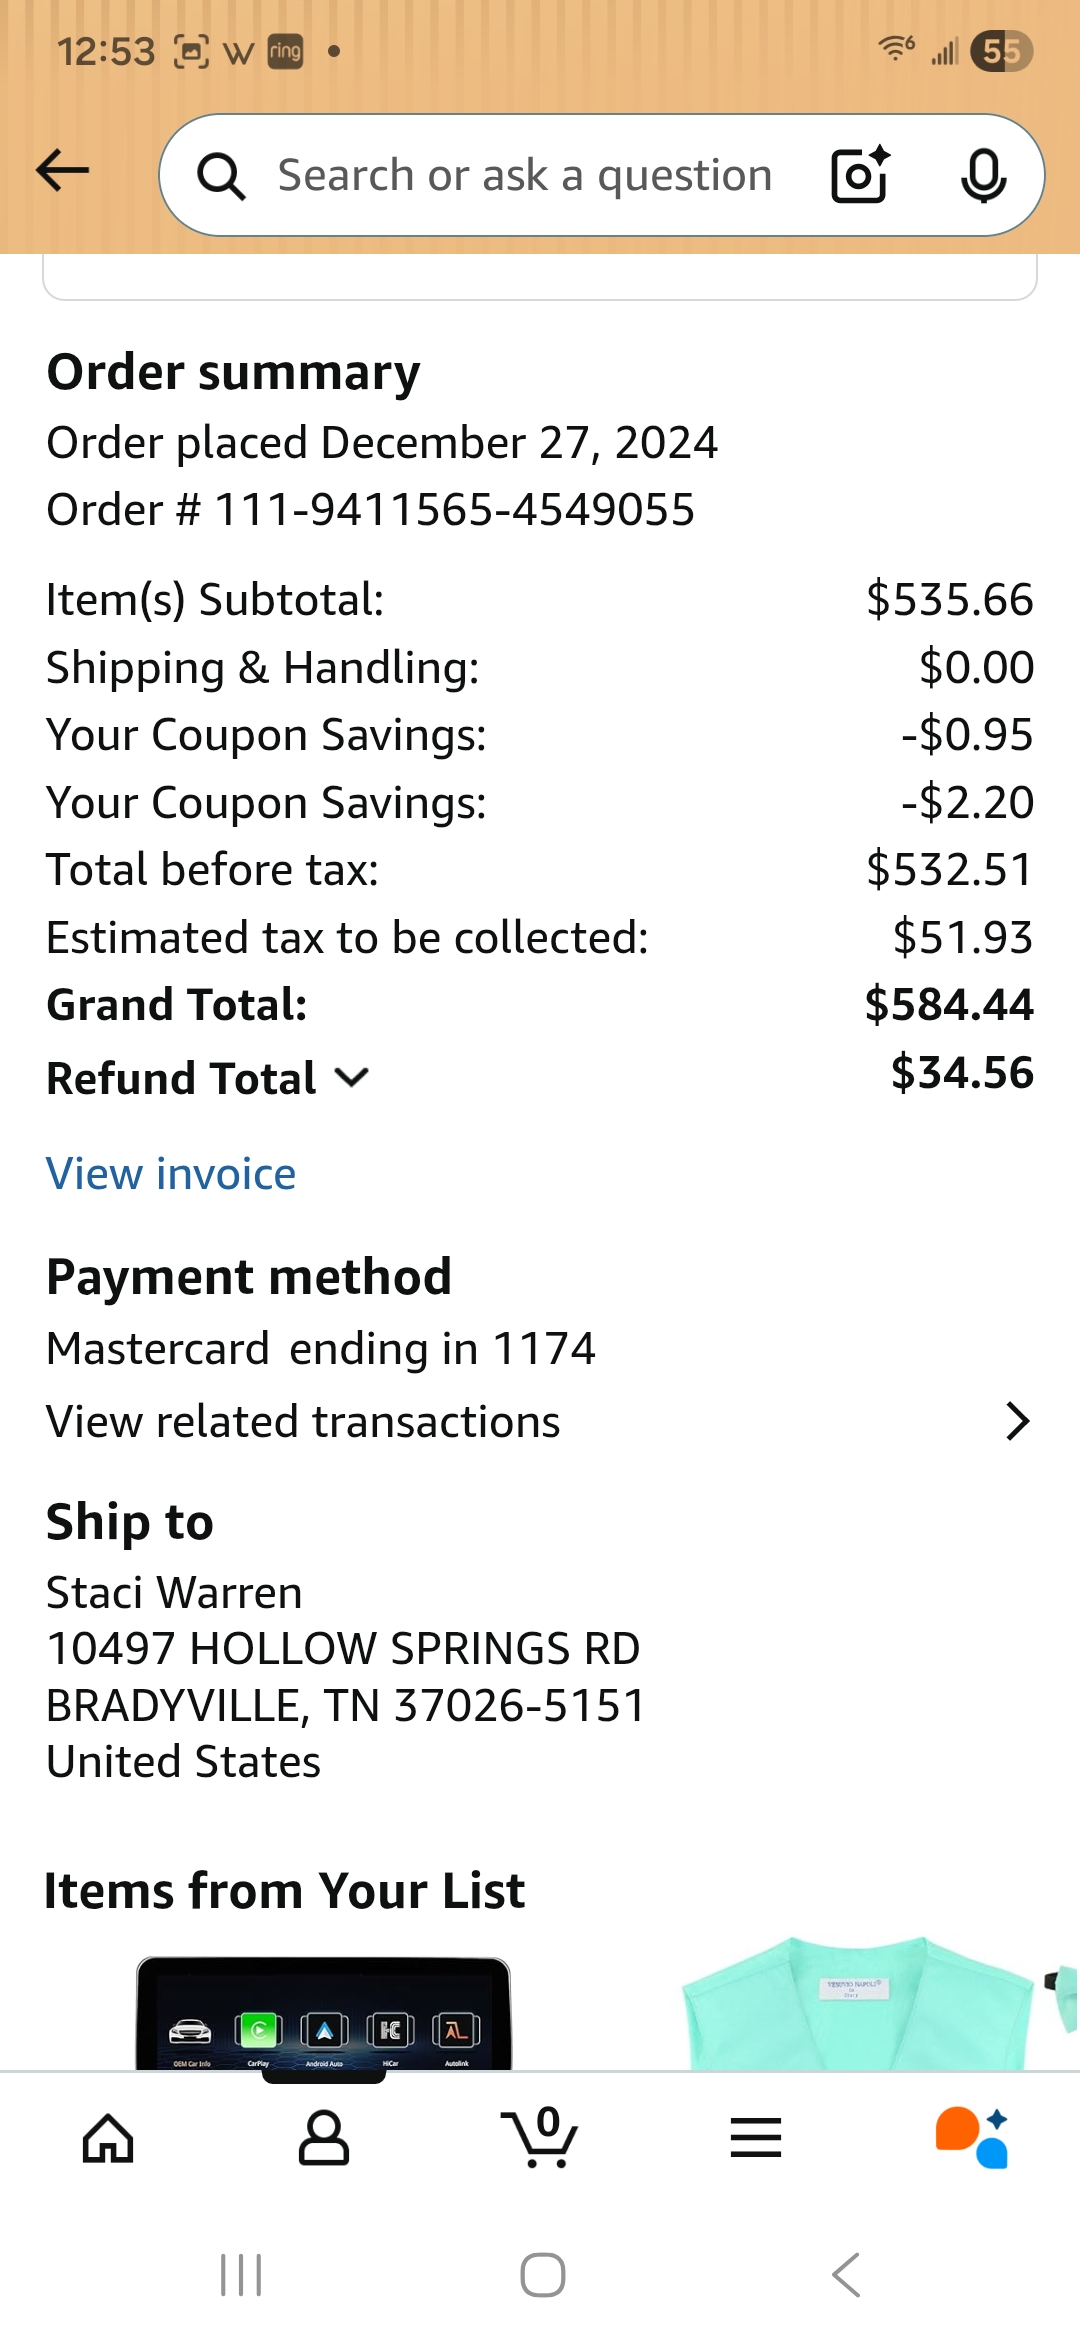Viewport: 1080px width, 2340px height.
Task: Go to Amazon Home tab
Action: point(108,2139)
